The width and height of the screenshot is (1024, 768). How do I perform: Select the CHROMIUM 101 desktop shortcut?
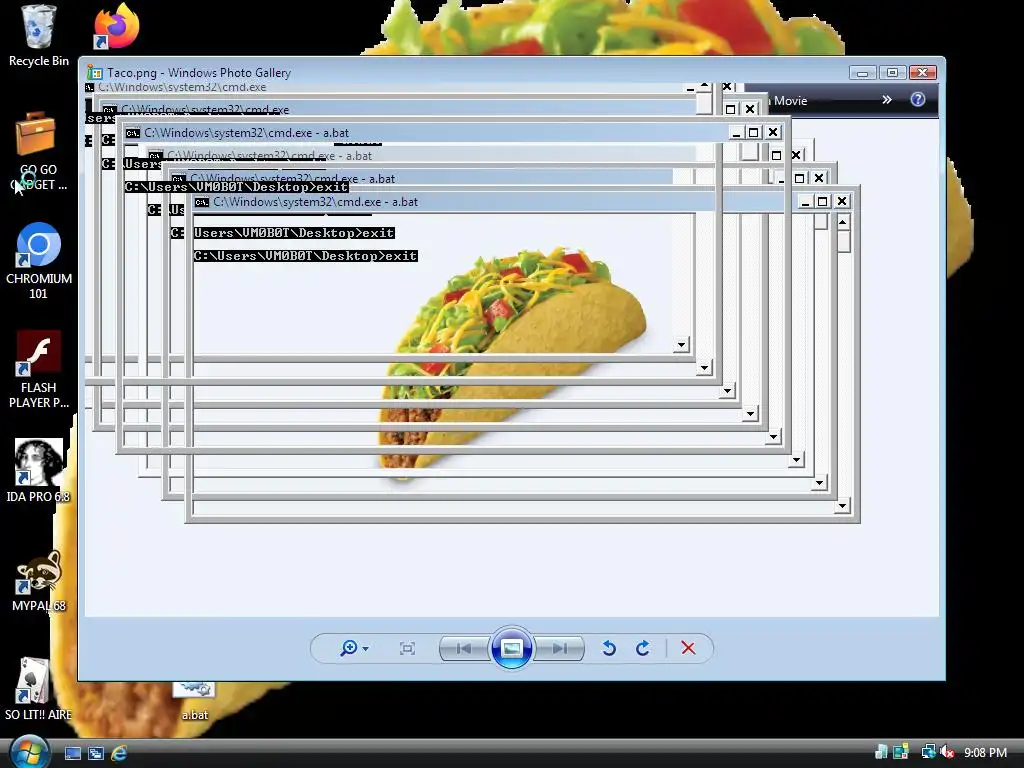tap(38, 261)
